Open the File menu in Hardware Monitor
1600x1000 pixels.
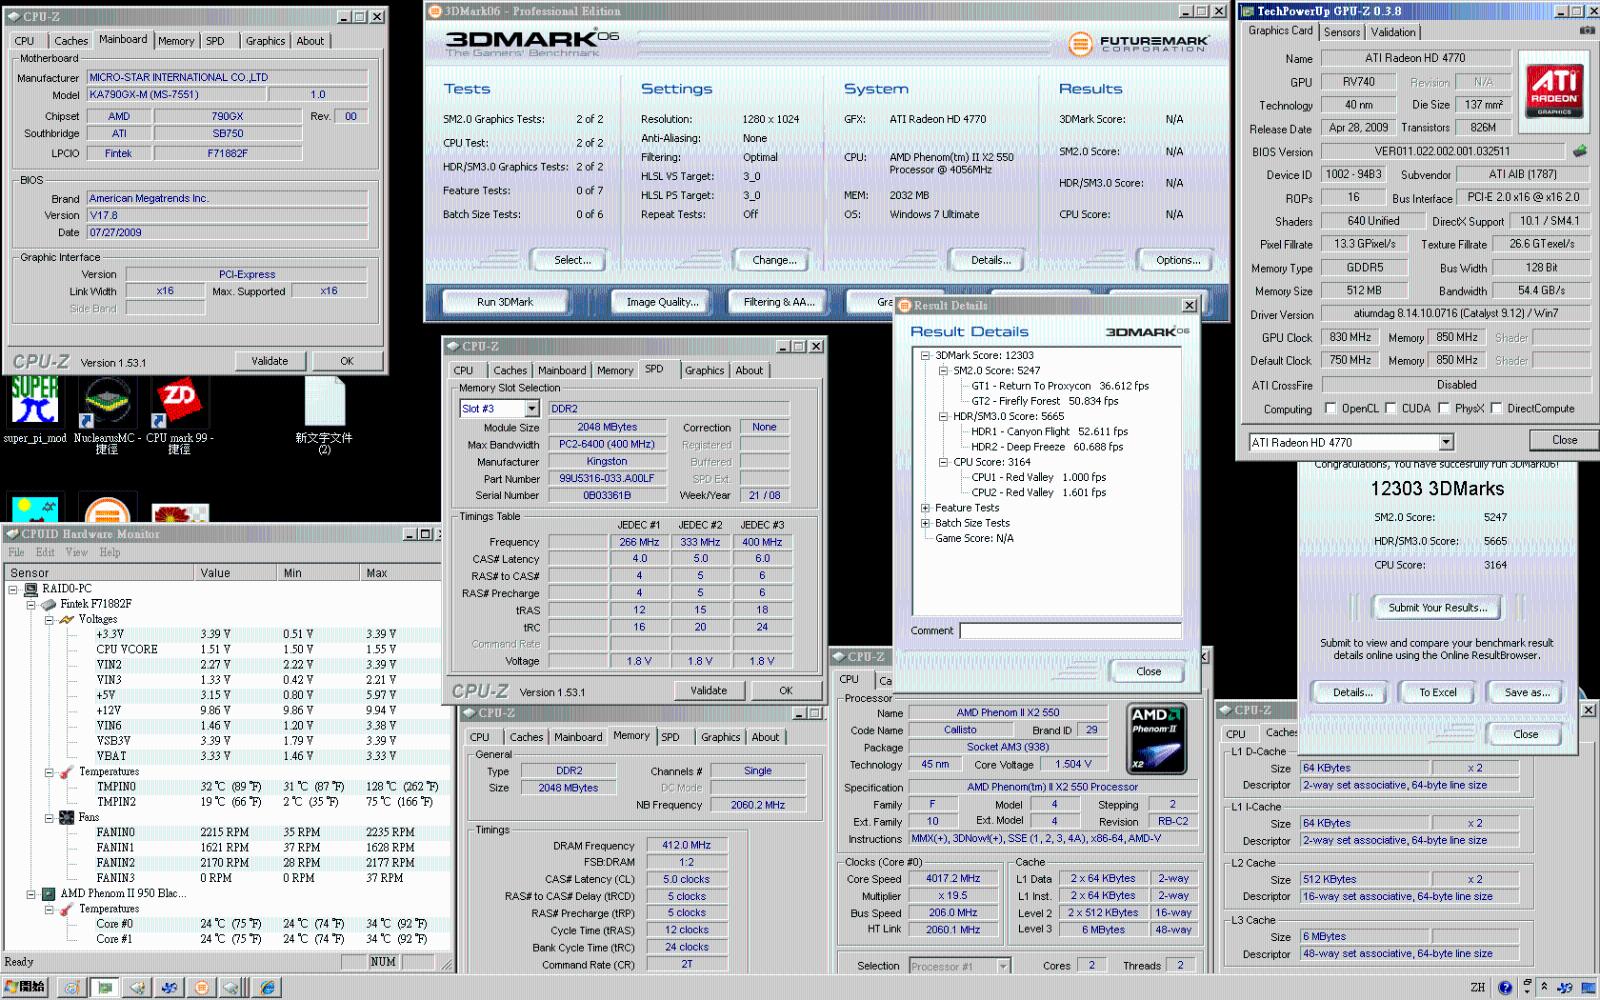(16, 552)
